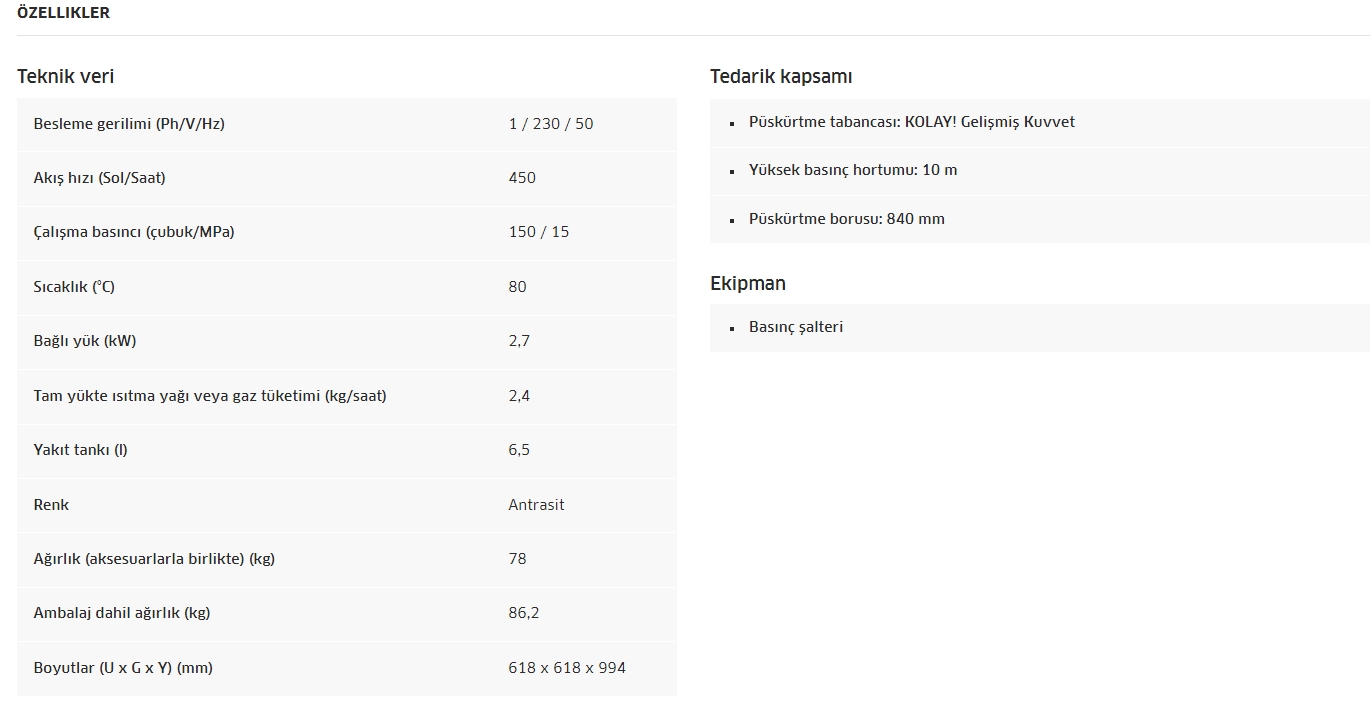
Task: Select the Yakıt tankı (l) label
Action: [x=80, y=450]
